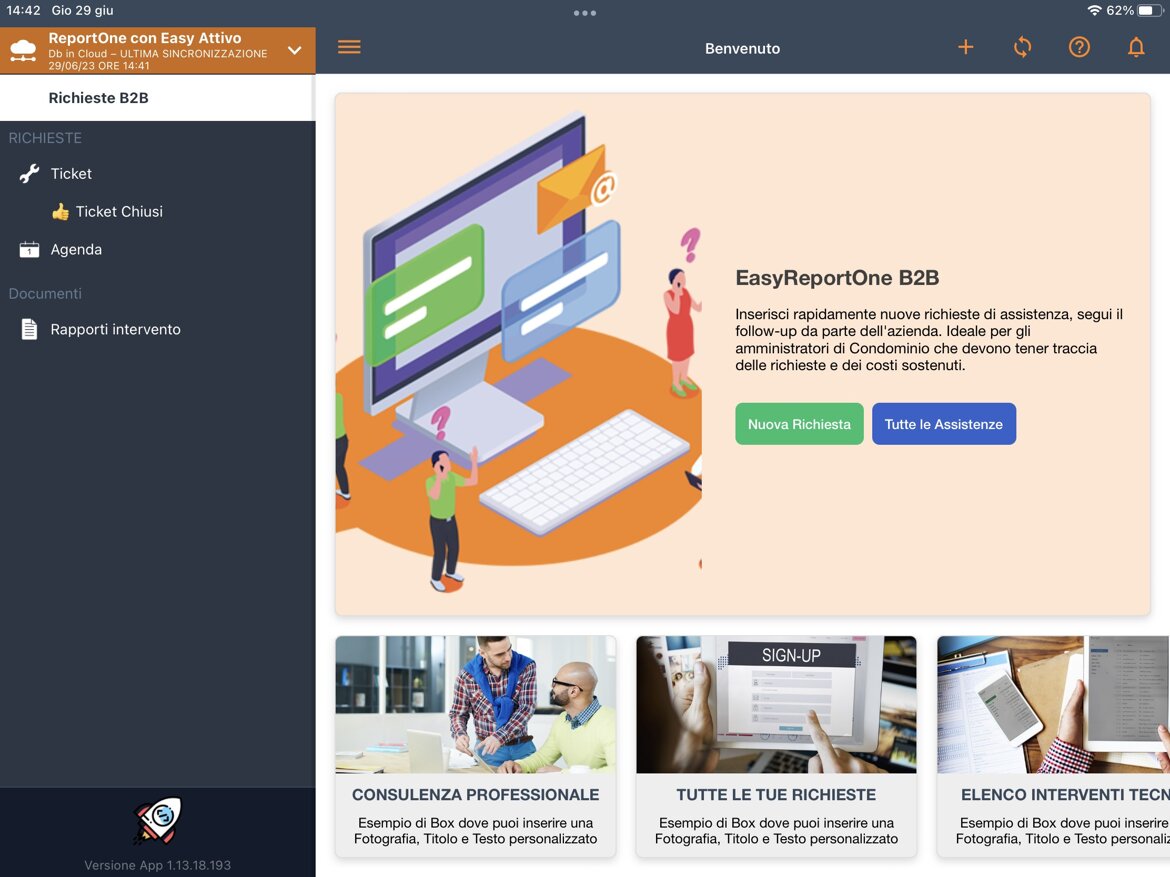
Task: Expand the ReportOne account chevron
Action: click(x=294, y=50)
